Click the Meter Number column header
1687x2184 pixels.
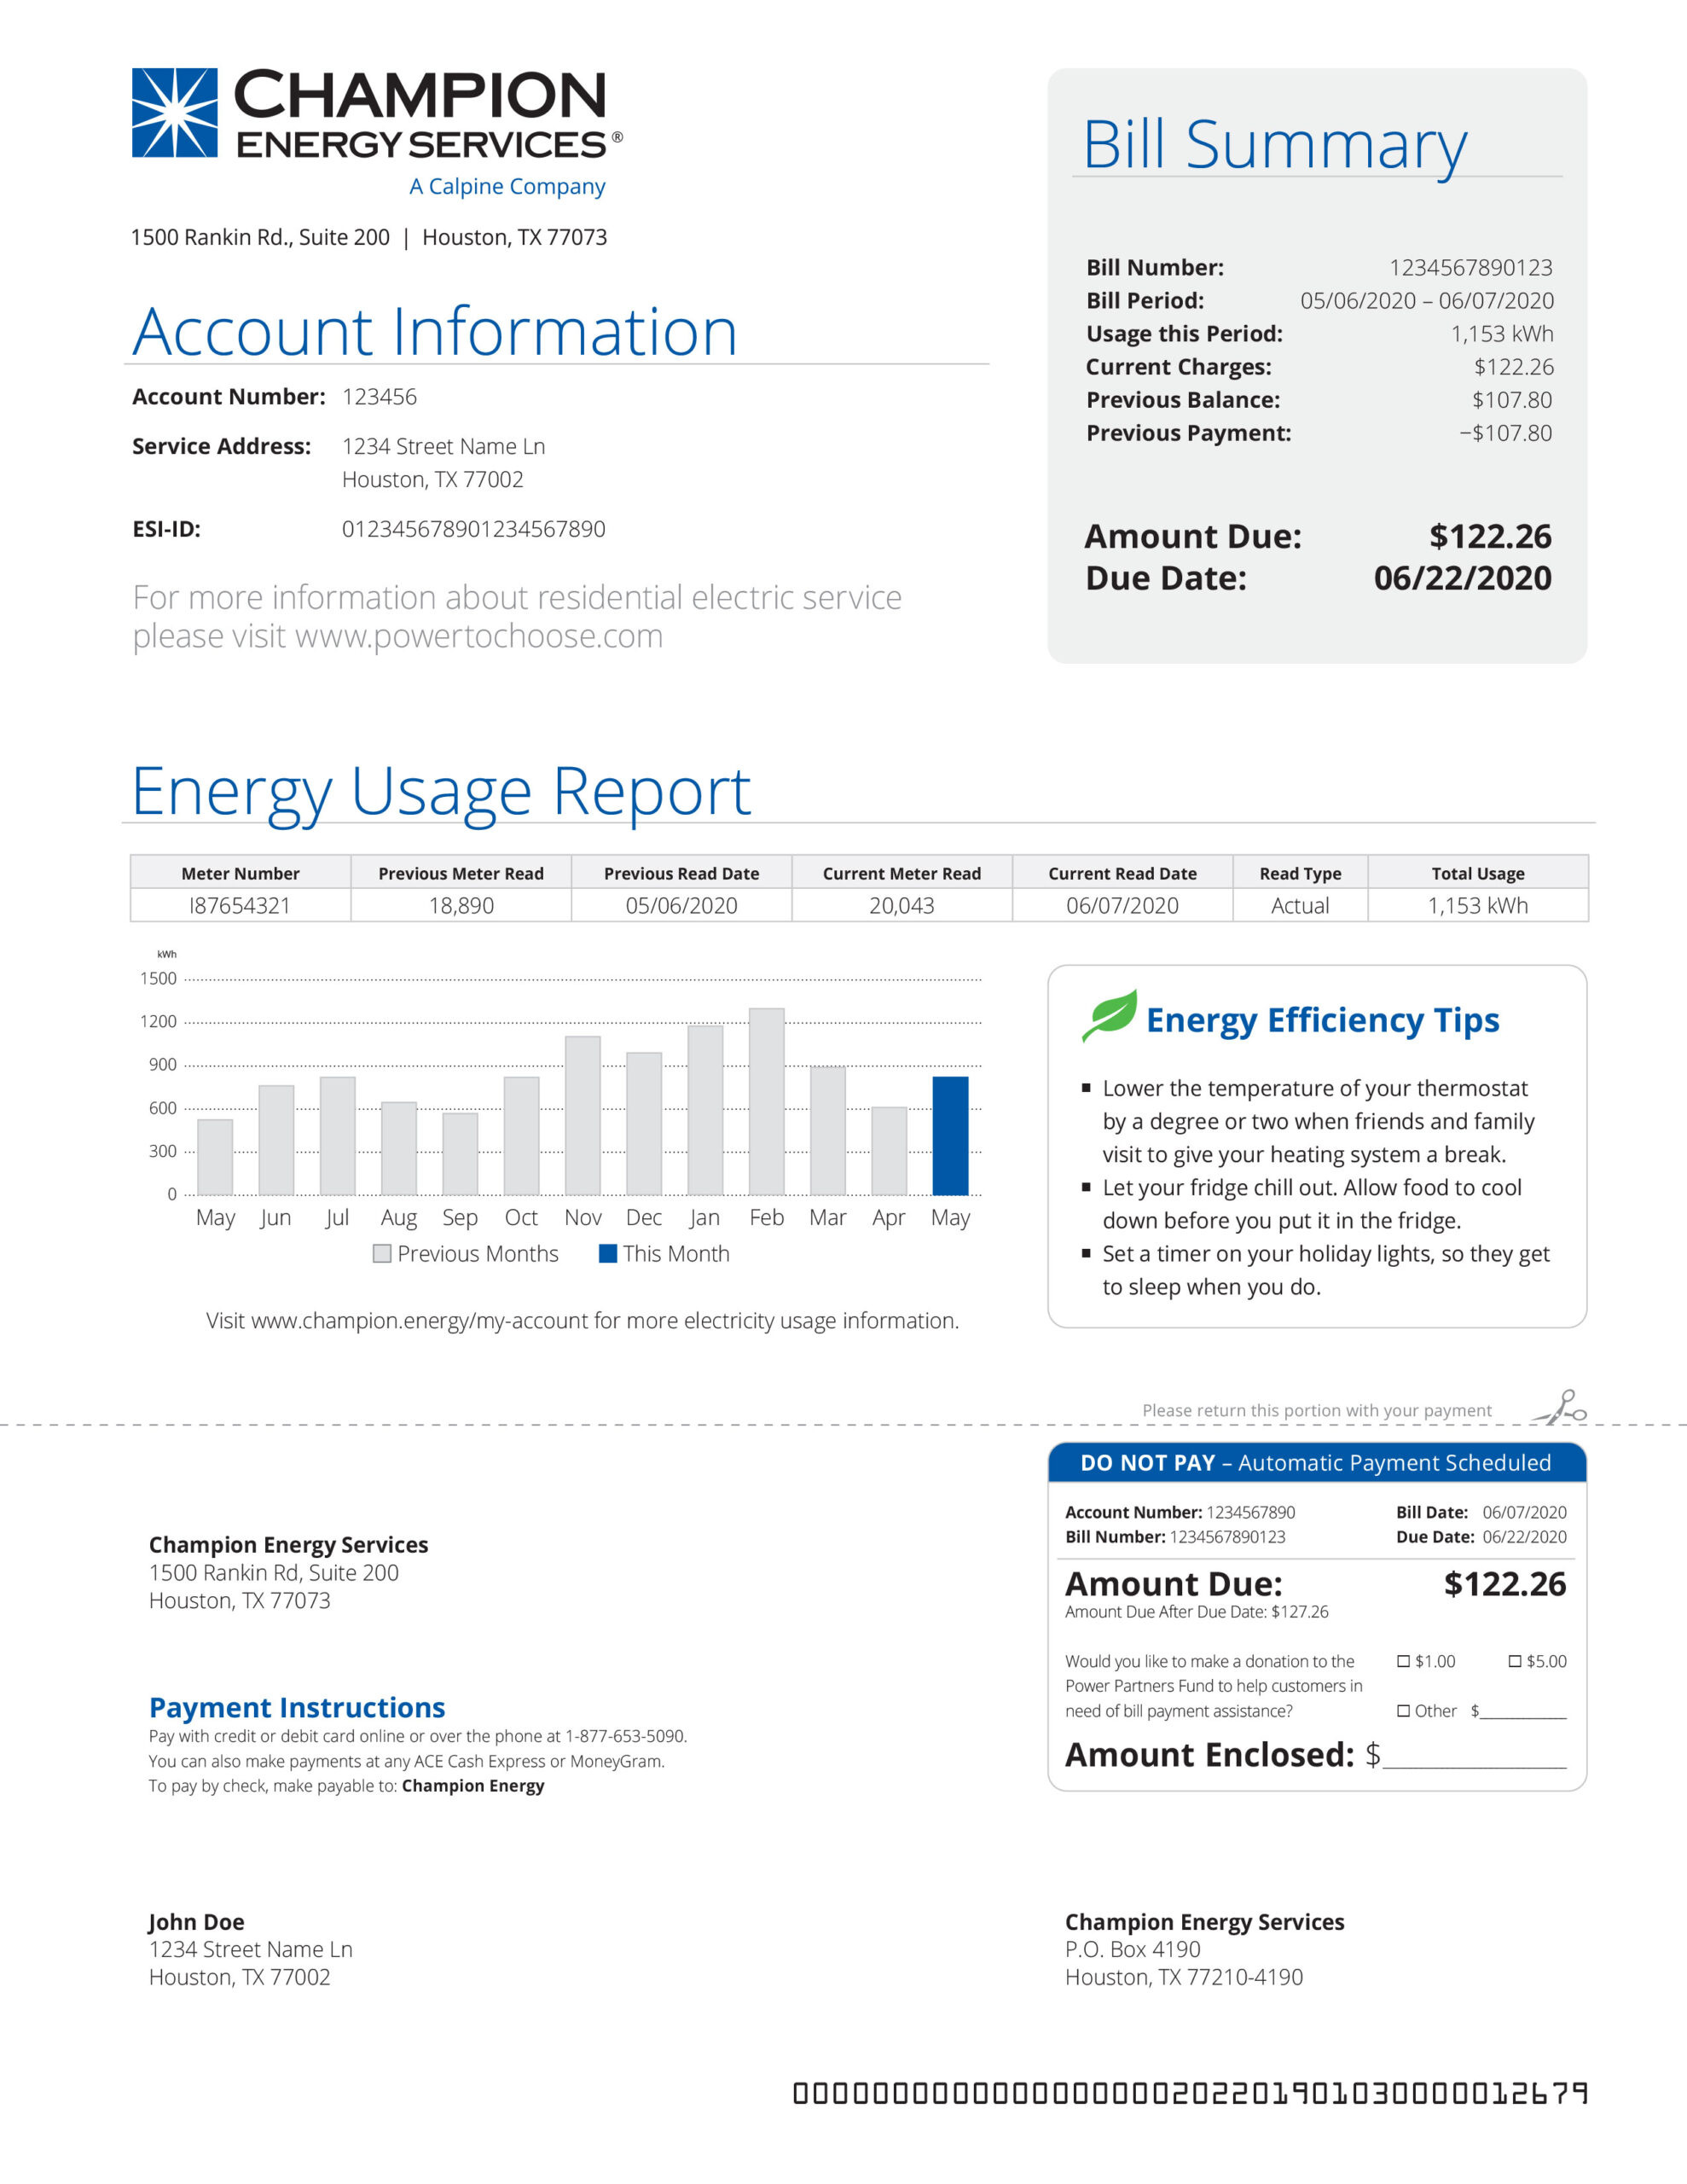point(240,873)
